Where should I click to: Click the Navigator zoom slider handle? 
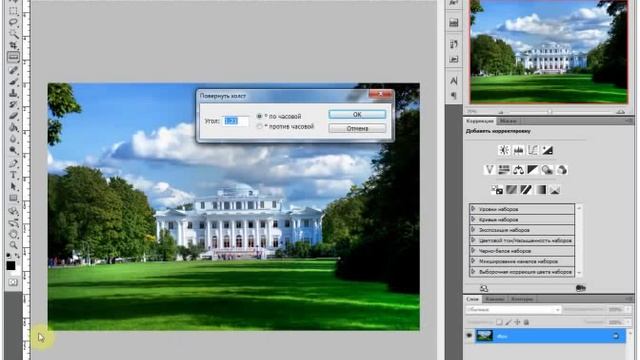(x=550, y=111)
